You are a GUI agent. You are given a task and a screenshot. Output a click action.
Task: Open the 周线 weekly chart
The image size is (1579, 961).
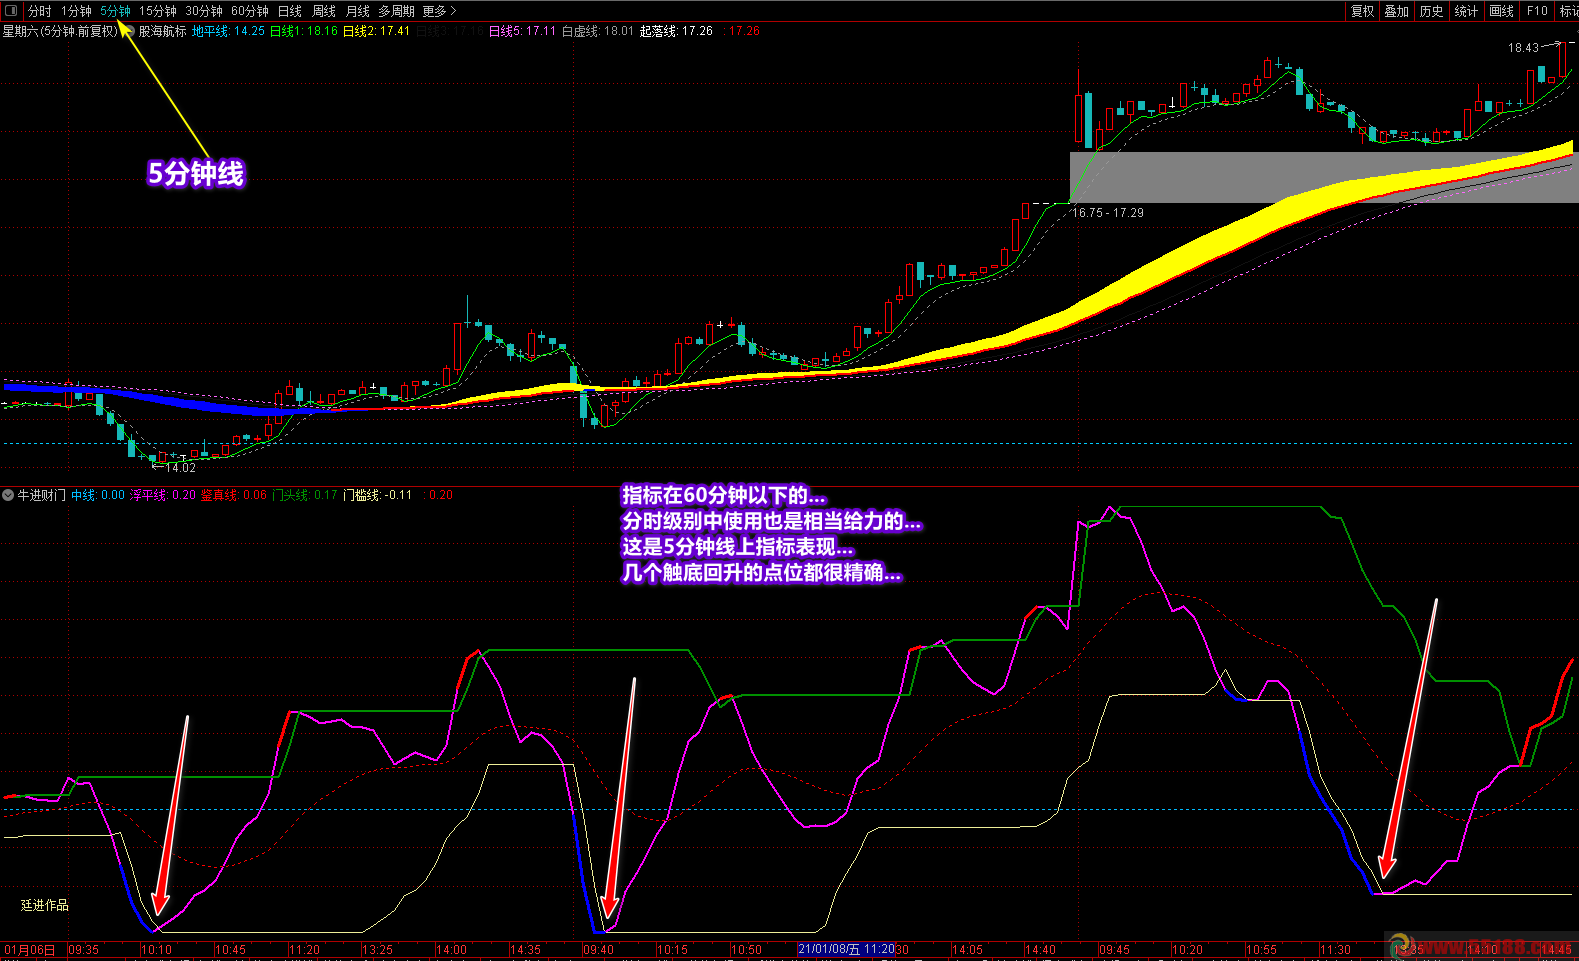pos(324,11)
